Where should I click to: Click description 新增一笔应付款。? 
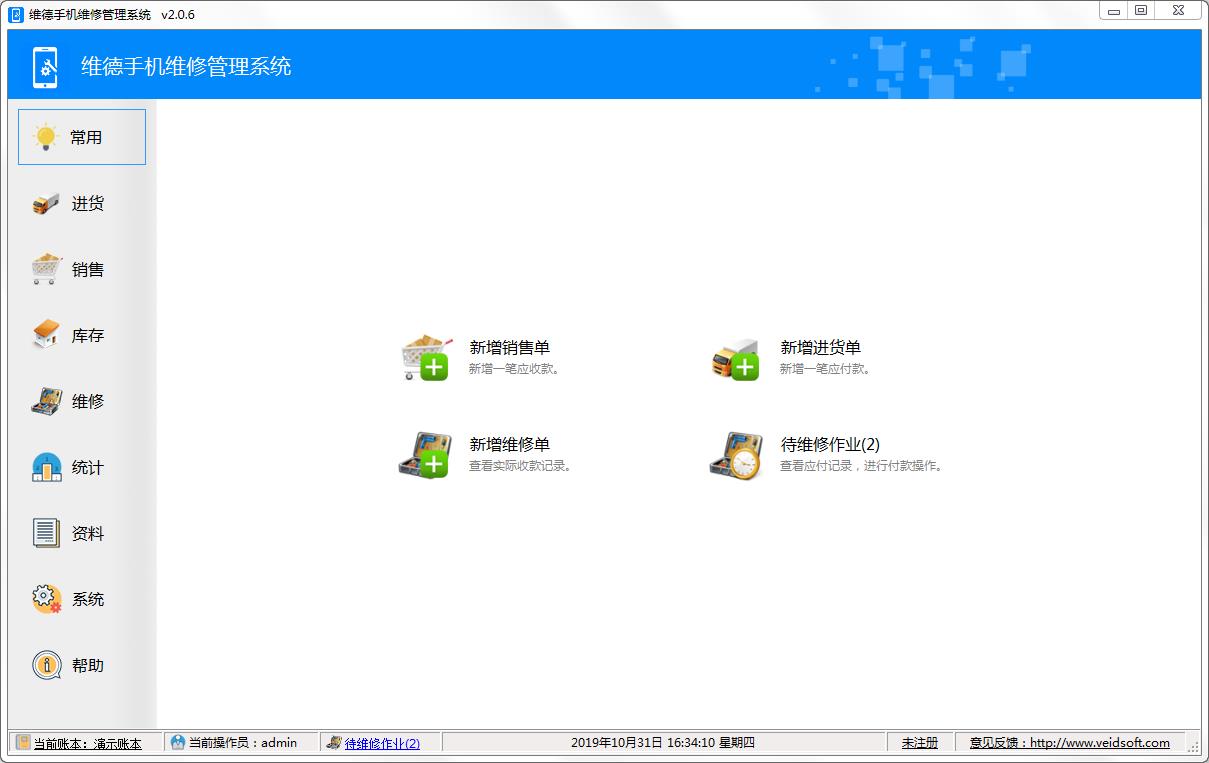coord(826,369)
